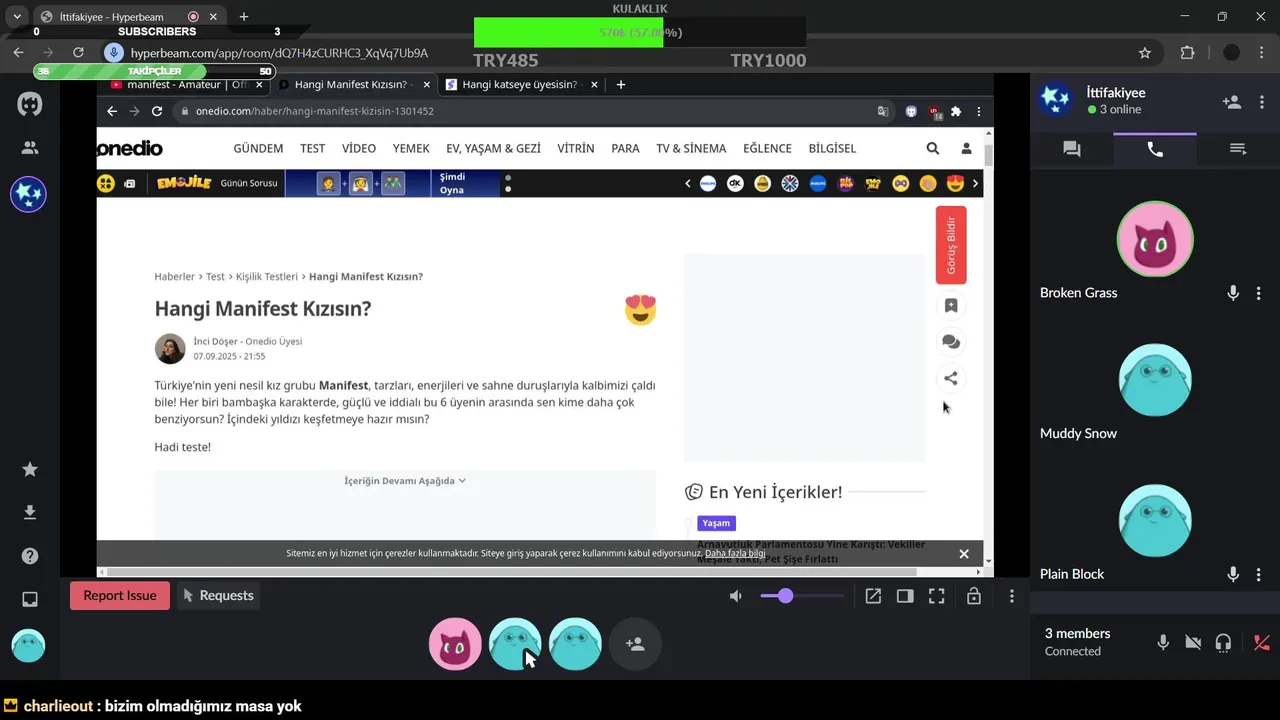The image size is (1280, 720).
Task: Mute your microphone in Connected bar
Action: pos(1163,643)
